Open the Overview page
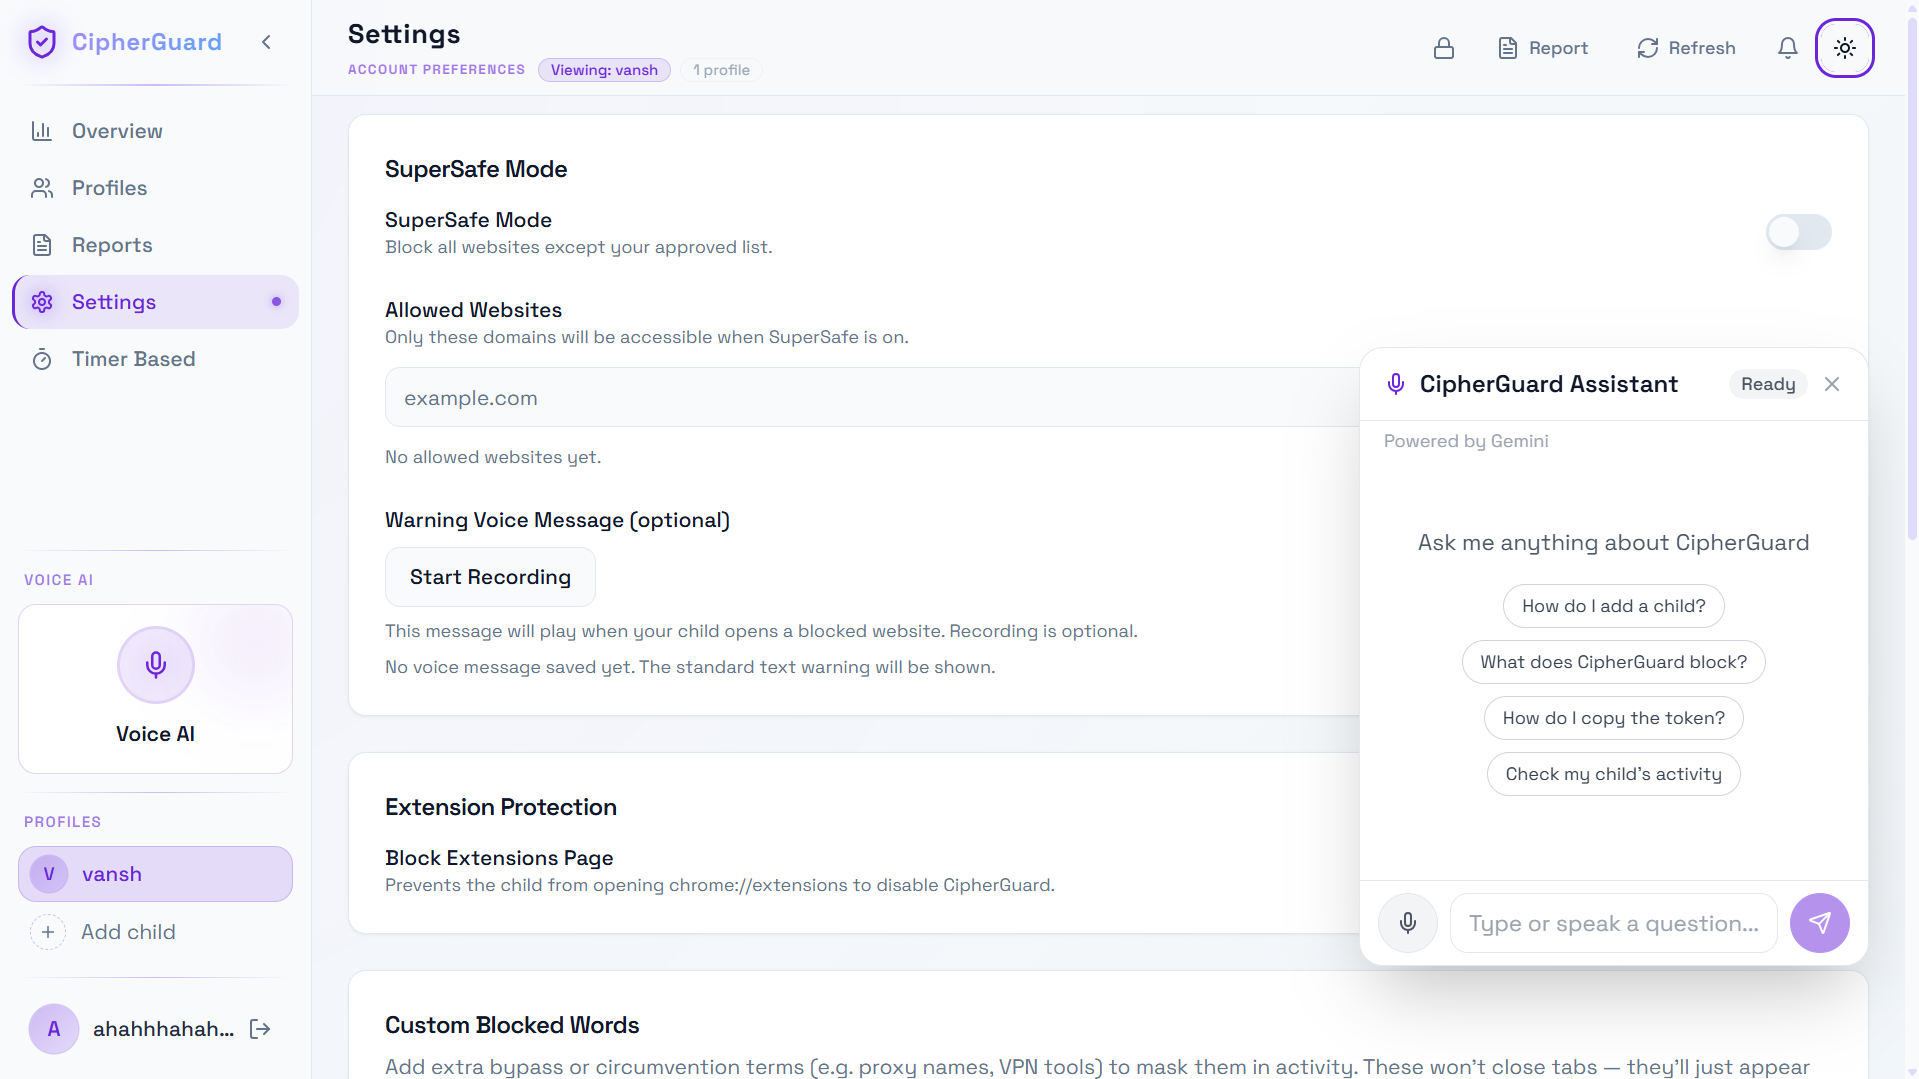 (x=155, y=131)
